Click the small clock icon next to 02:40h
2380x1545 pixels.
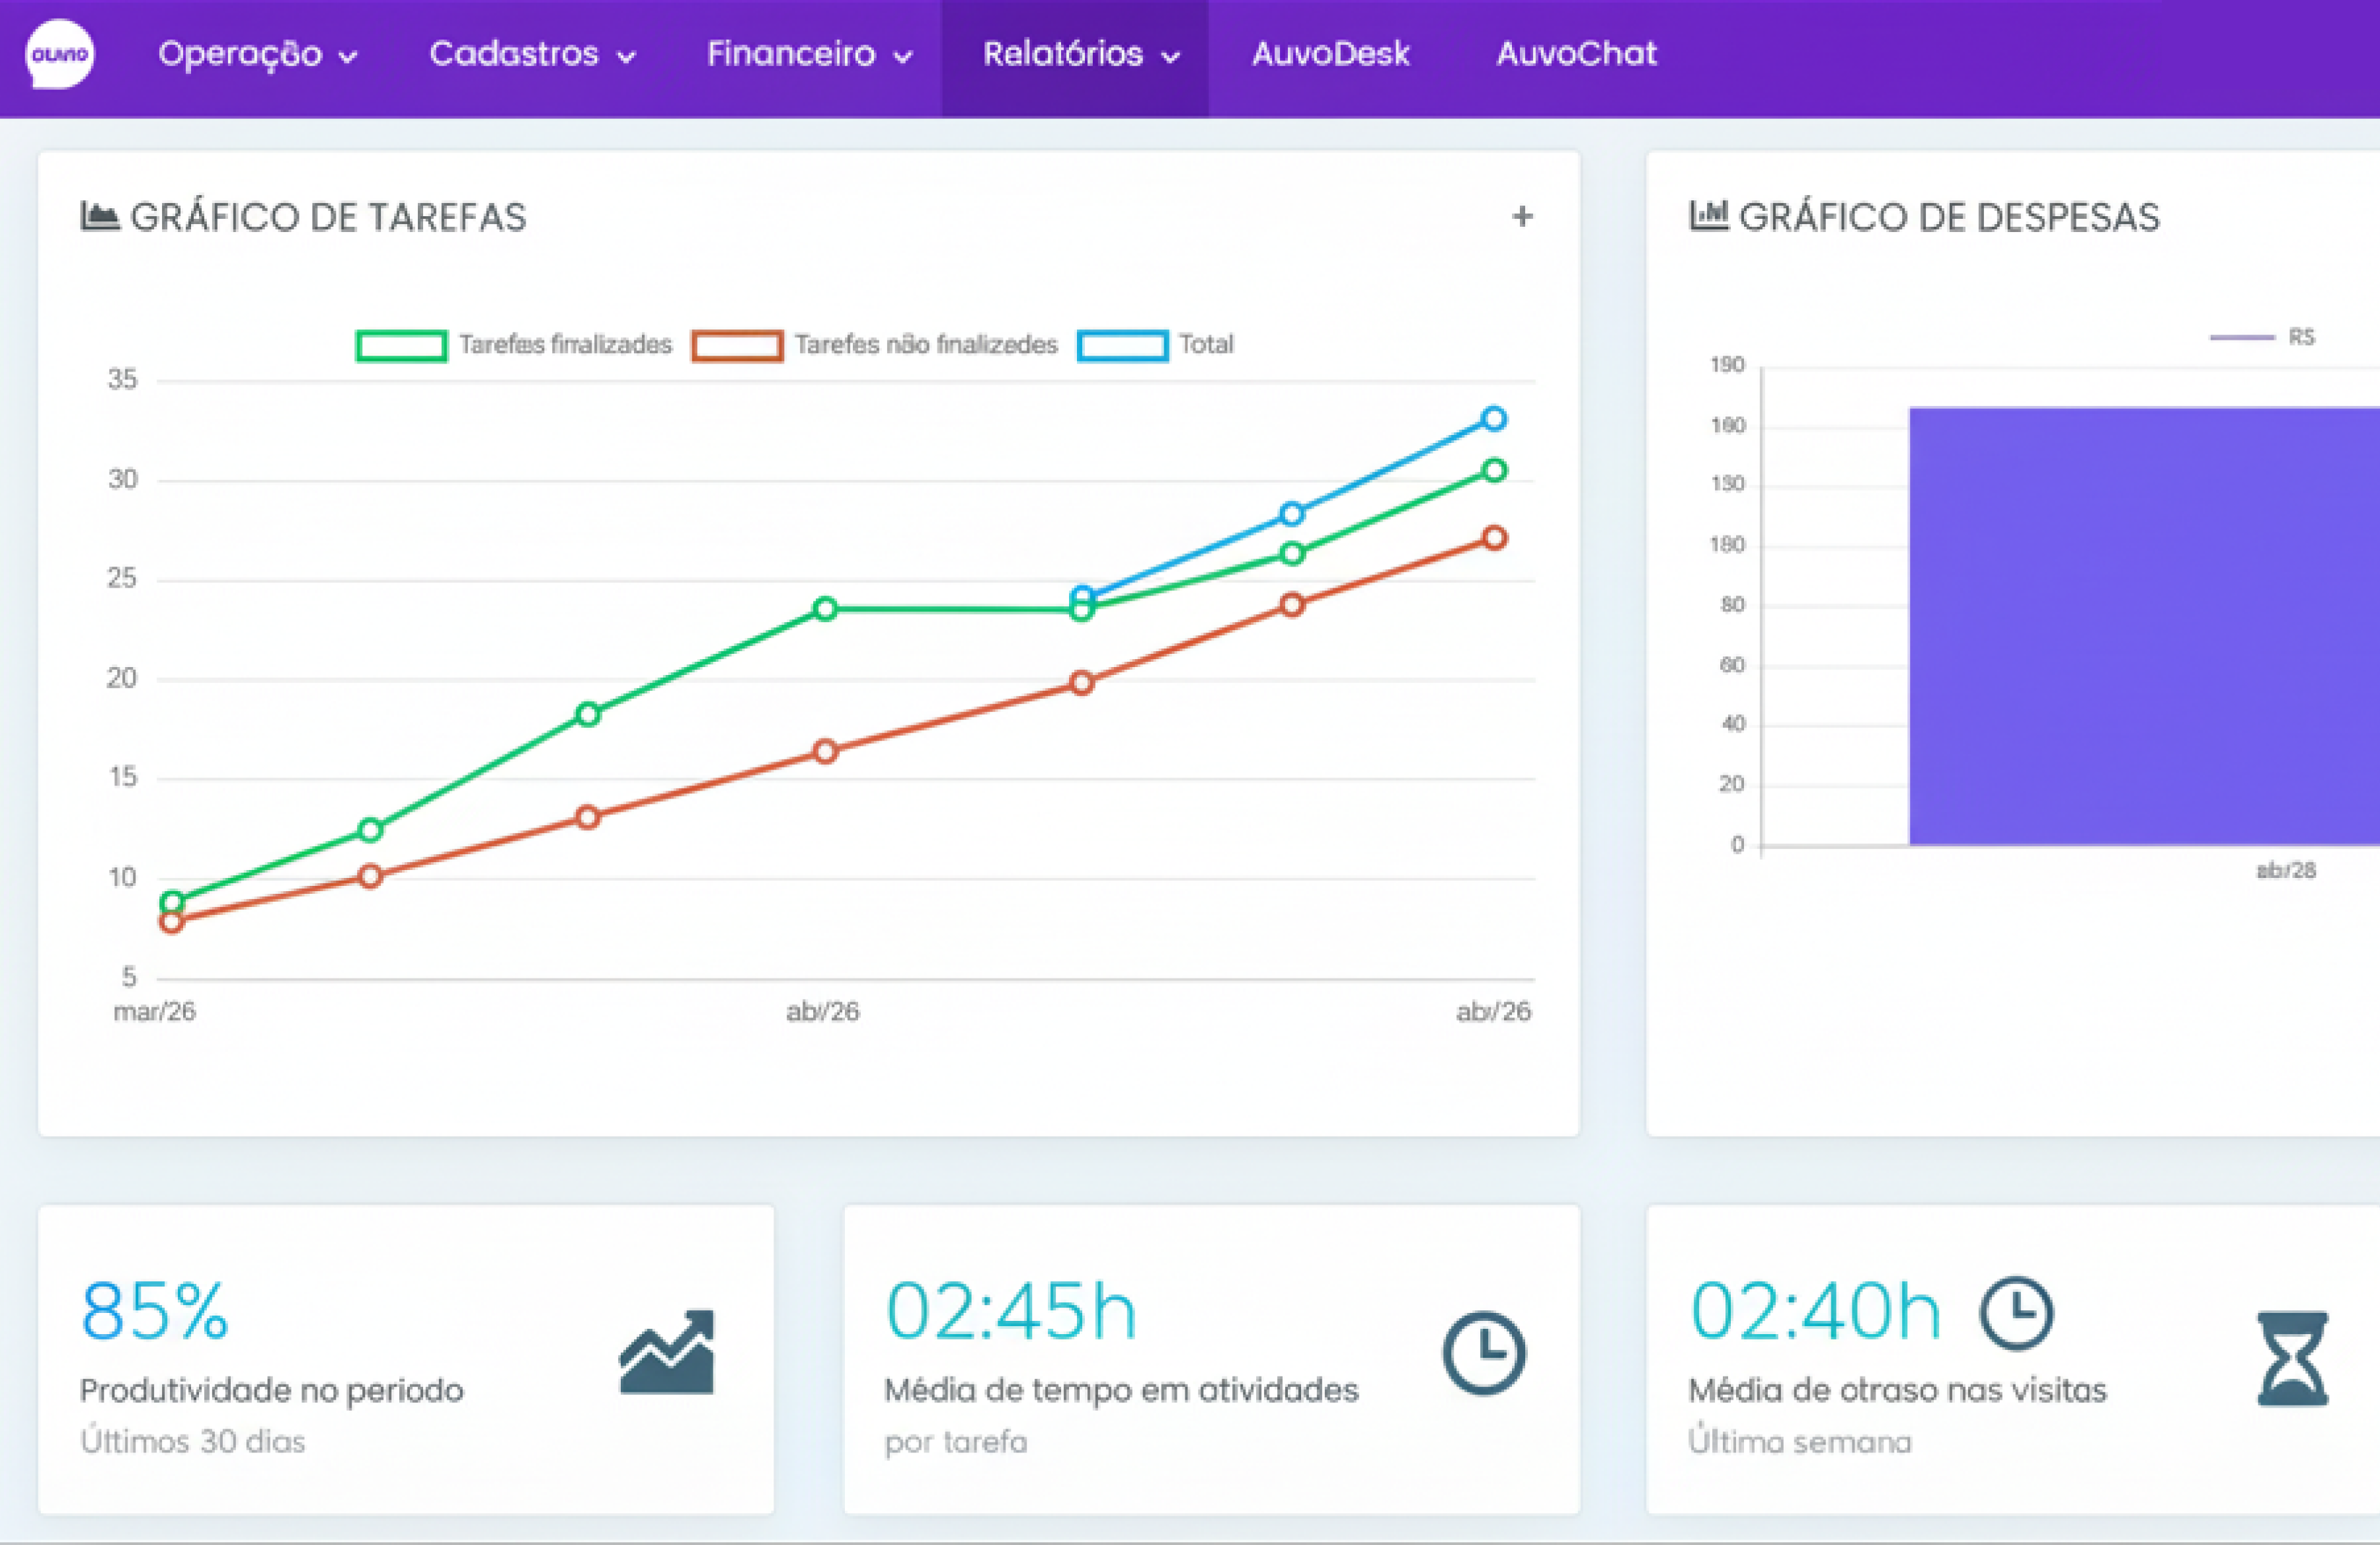2016,1312
